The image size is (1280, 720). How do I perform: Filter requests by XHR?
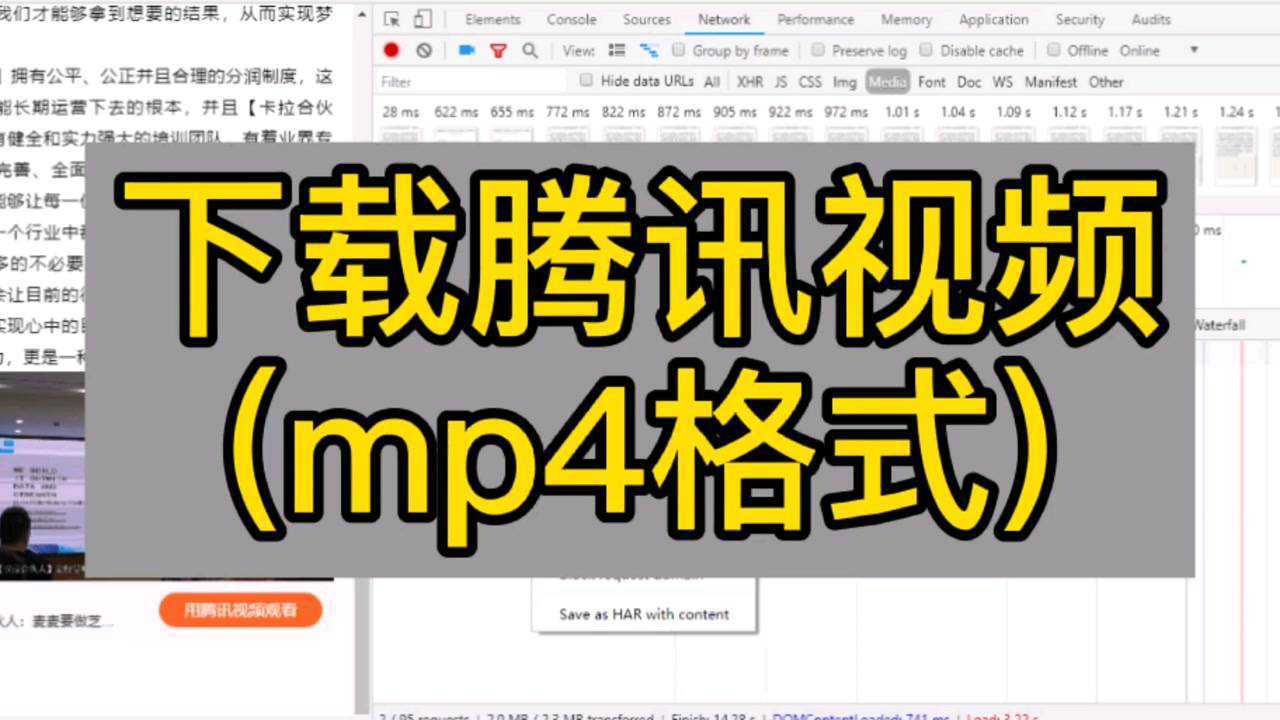point(749,82)
